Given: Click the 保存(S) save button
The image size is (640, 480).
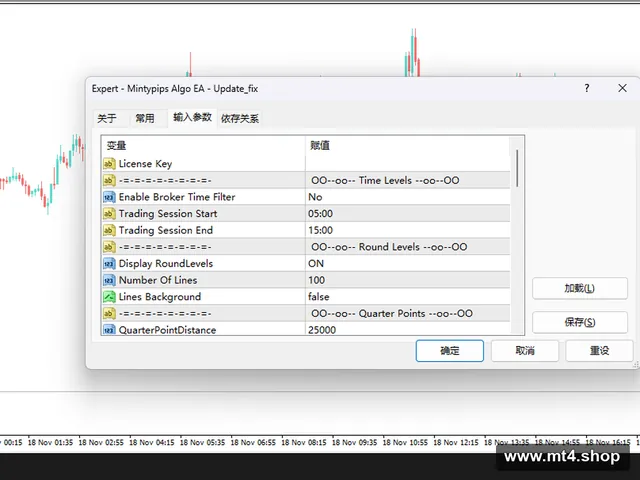Looking at the screenshot, I should pyautogui.click(x=580, y=322).
